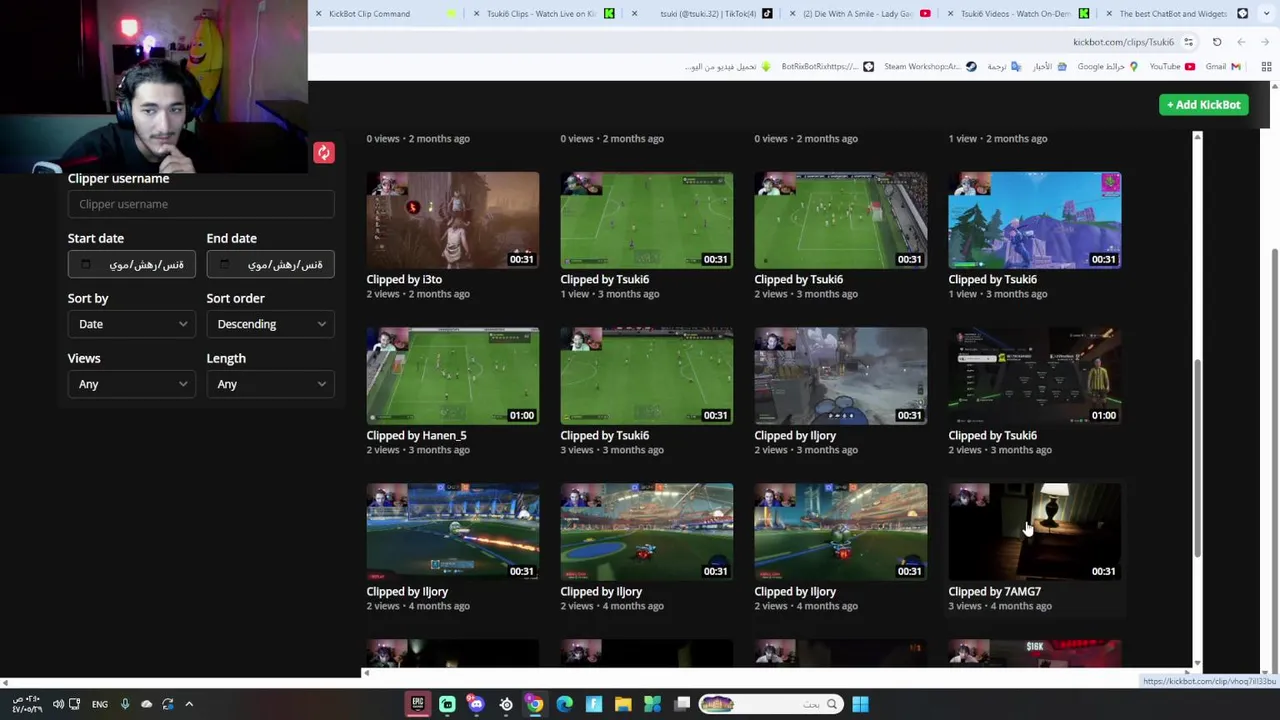
Task: Open the Tsuki6 Fortnite clip thumbnail
Action: click(1034, 220)
